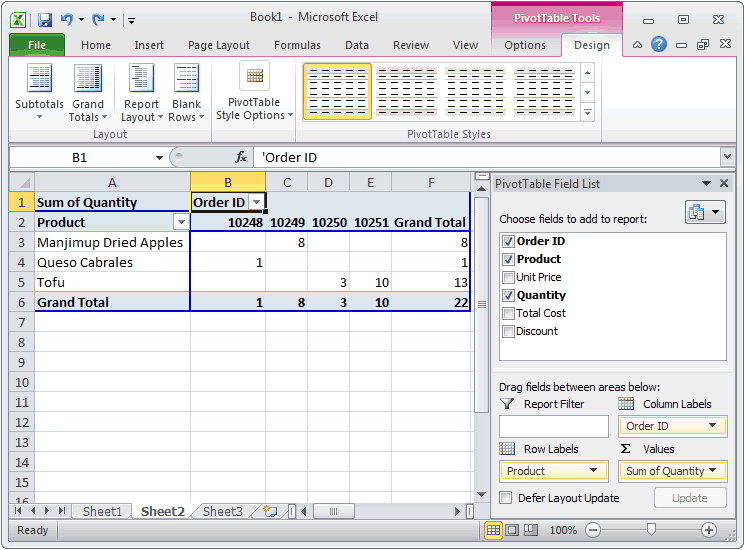Open the Excel application icon menu

tap(18, 20)
